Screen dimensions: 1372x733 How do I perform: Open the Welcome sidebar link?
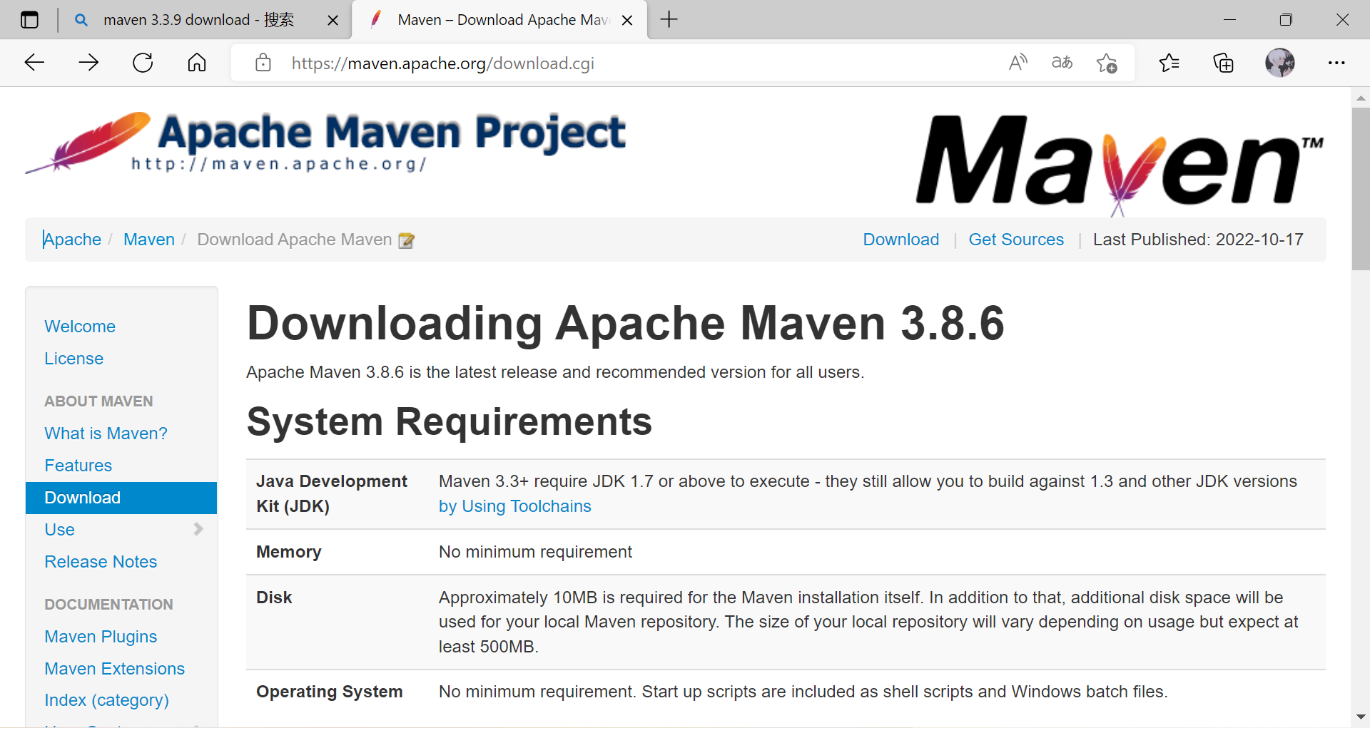[80, 326]
